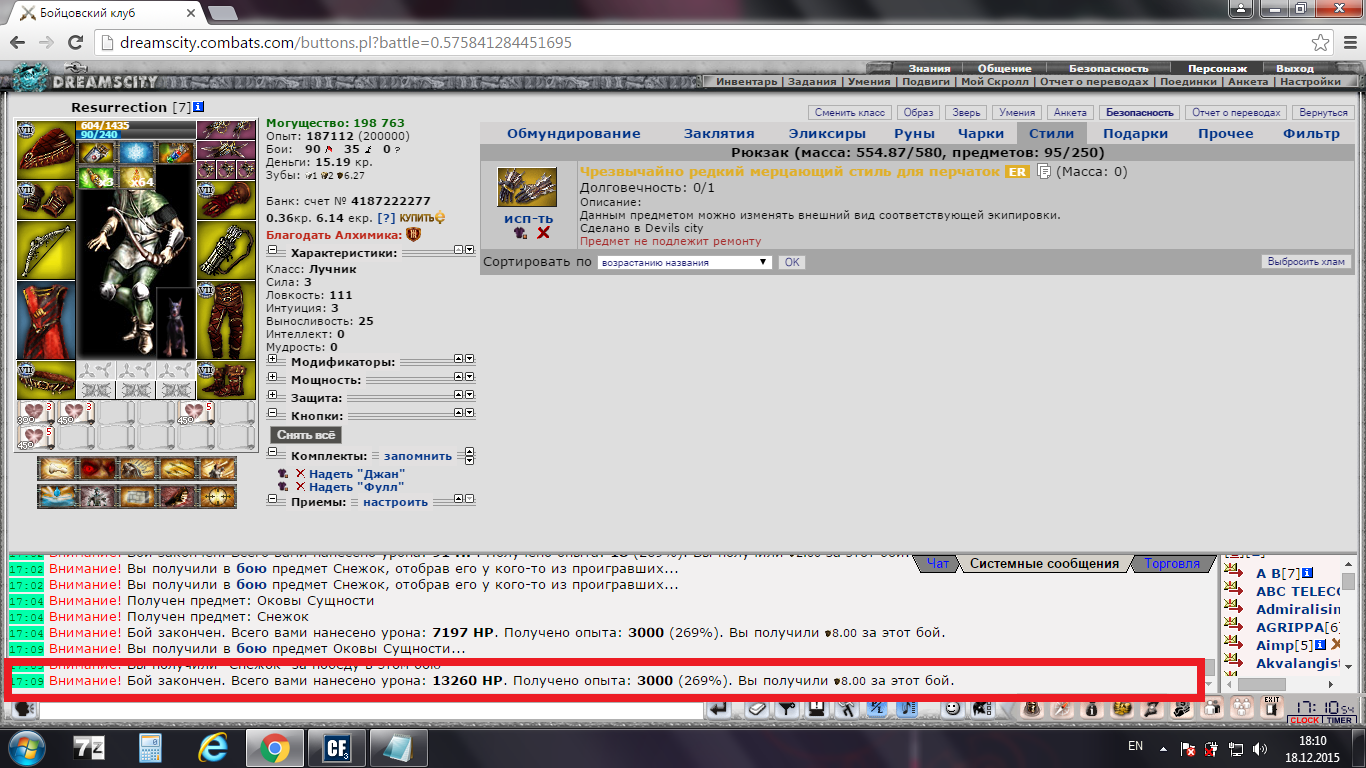Click the send message arrow icon
The height and width of the screenshot is (768, 1366).
pyautogui.click(x=719, y=708)
